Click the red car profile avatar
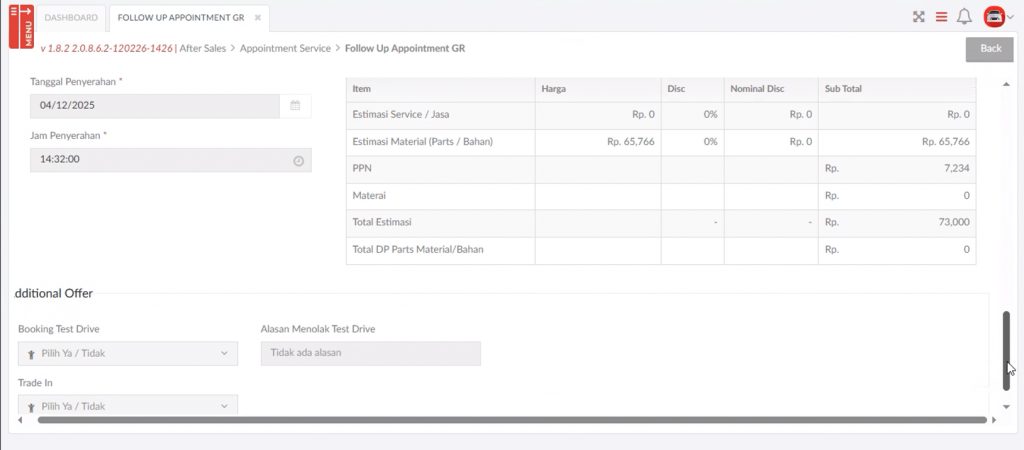Viewport: 1024px width, 450px height. [993, 17]
